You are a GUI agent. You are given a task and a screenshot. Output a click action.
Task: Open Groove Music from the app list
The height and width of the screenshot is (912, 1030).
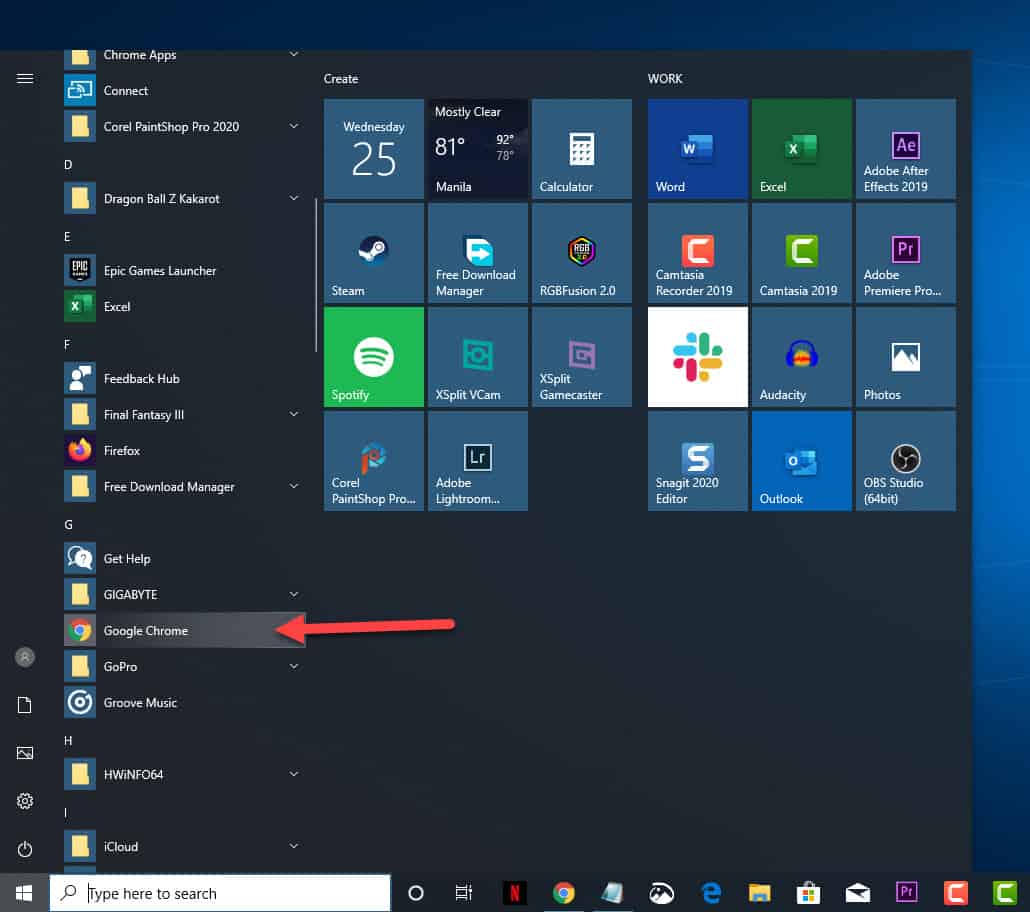[184, 702]
